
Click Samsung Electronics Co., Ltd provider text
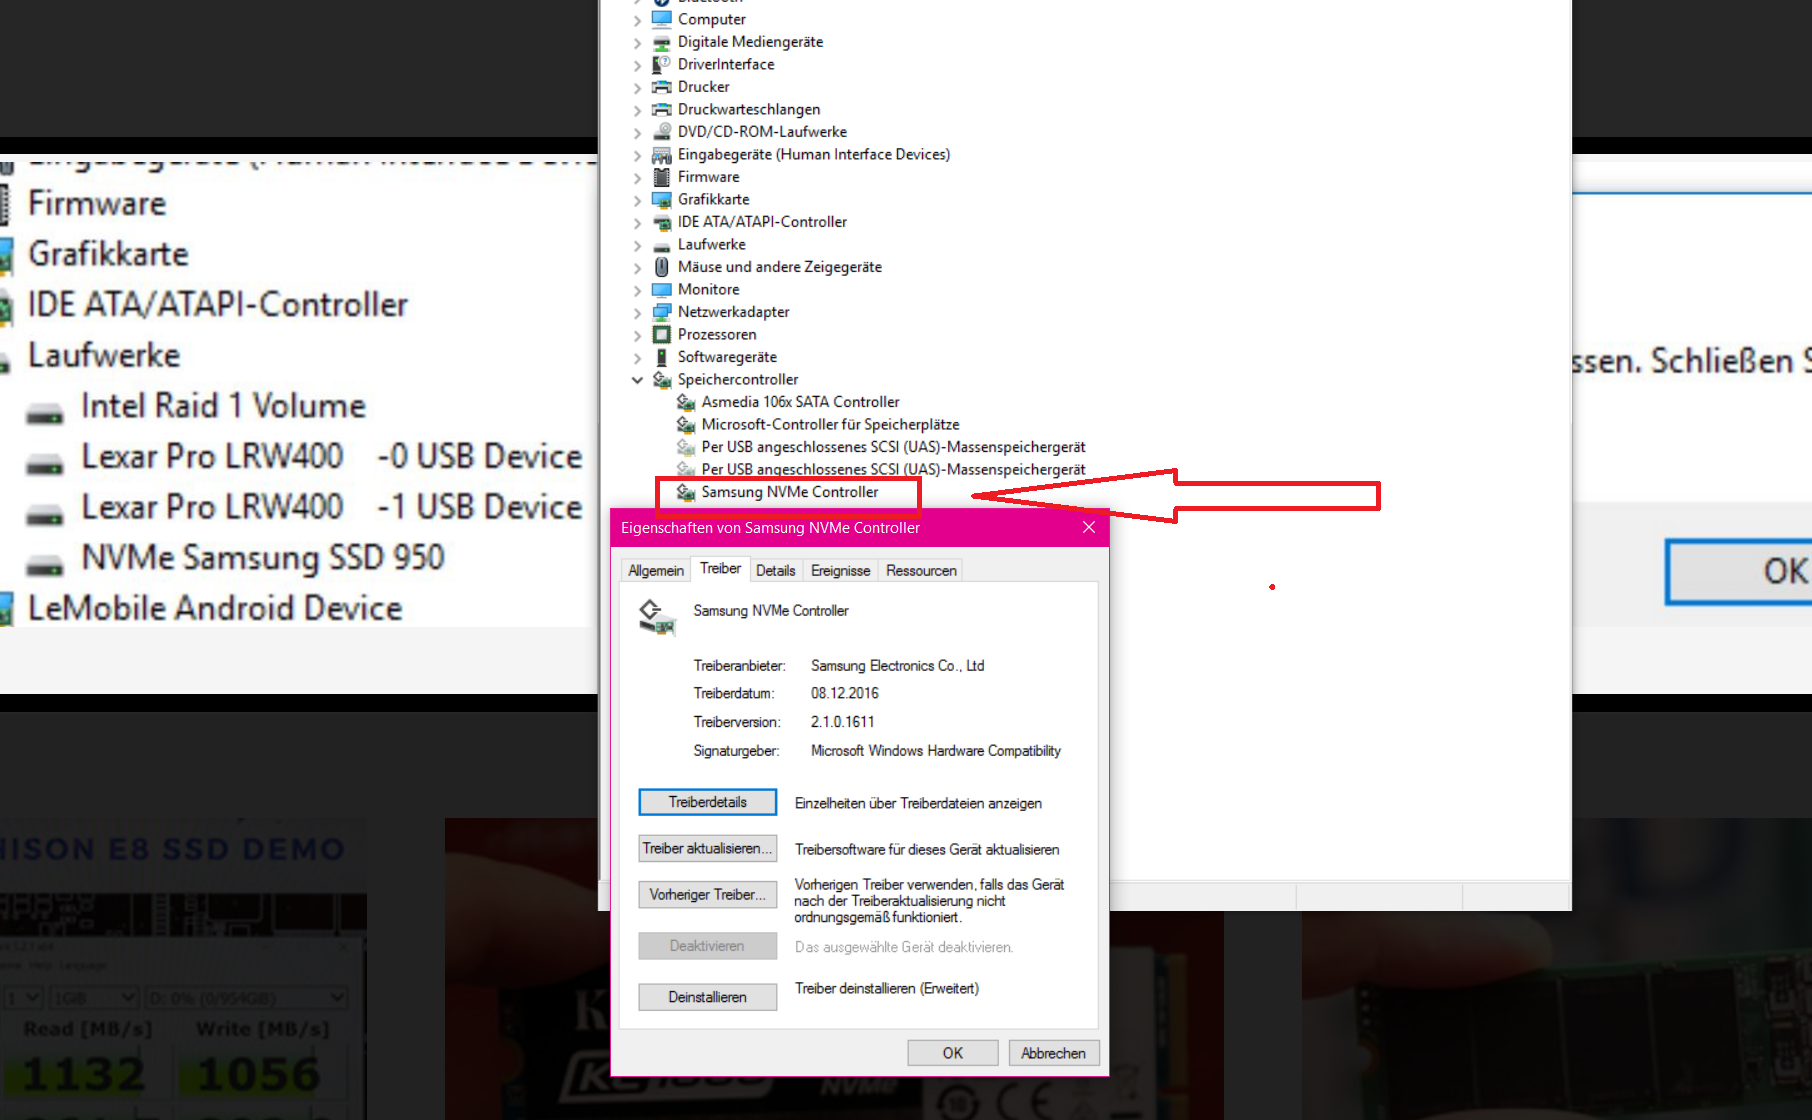click(897, 665)
